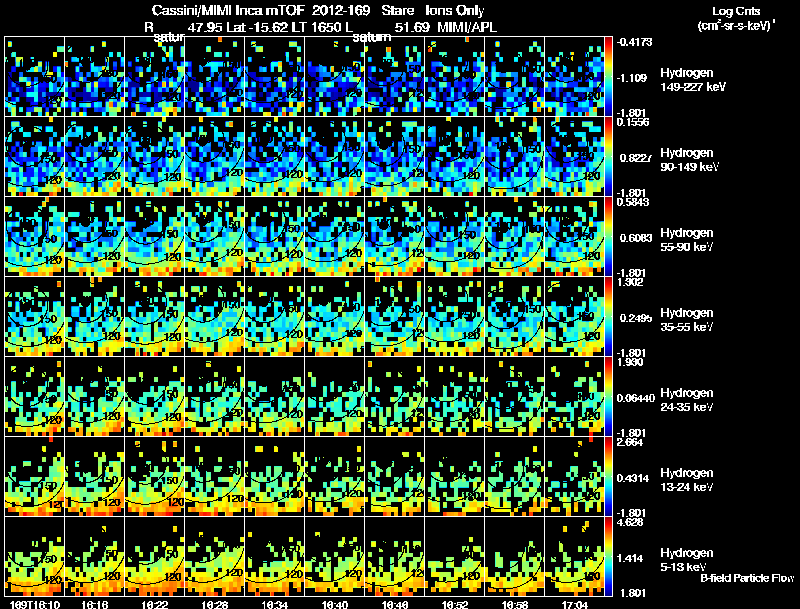Click the 'Log Cnts' colorbar heading

click(x=736, y=11)
